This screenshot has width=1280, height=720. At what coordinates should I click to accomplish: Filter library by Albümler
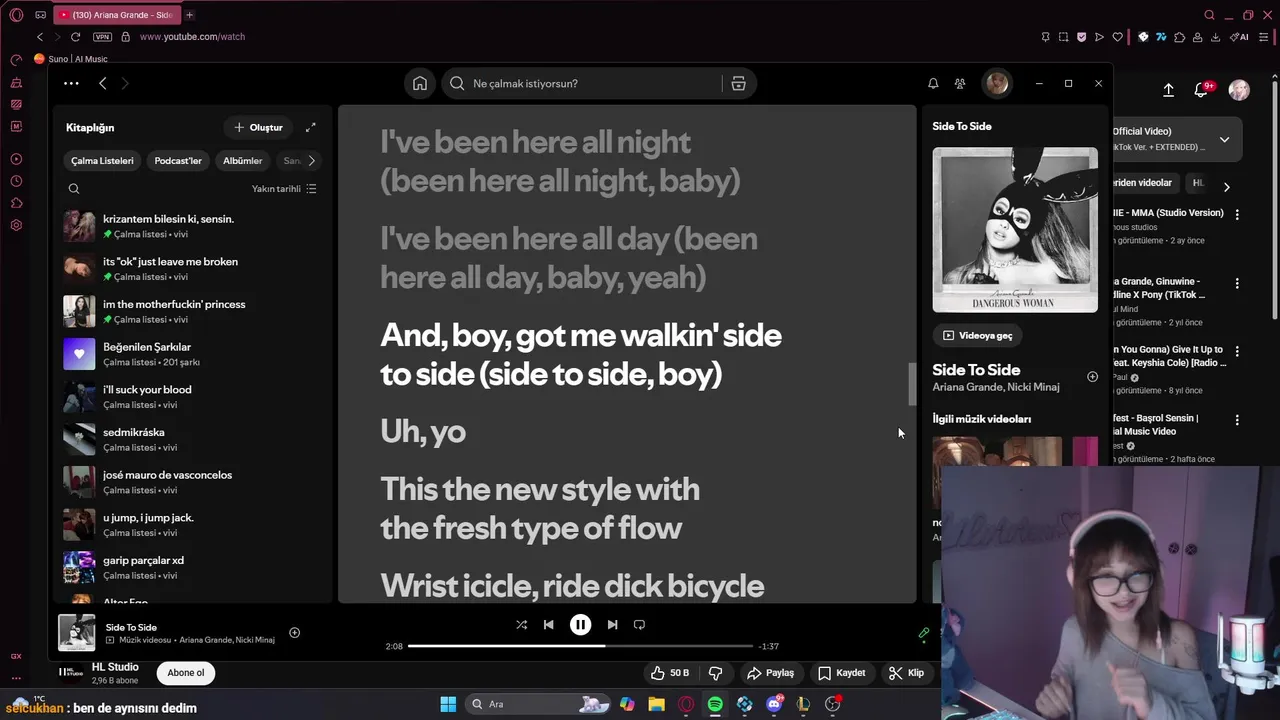tap(242, 161)
